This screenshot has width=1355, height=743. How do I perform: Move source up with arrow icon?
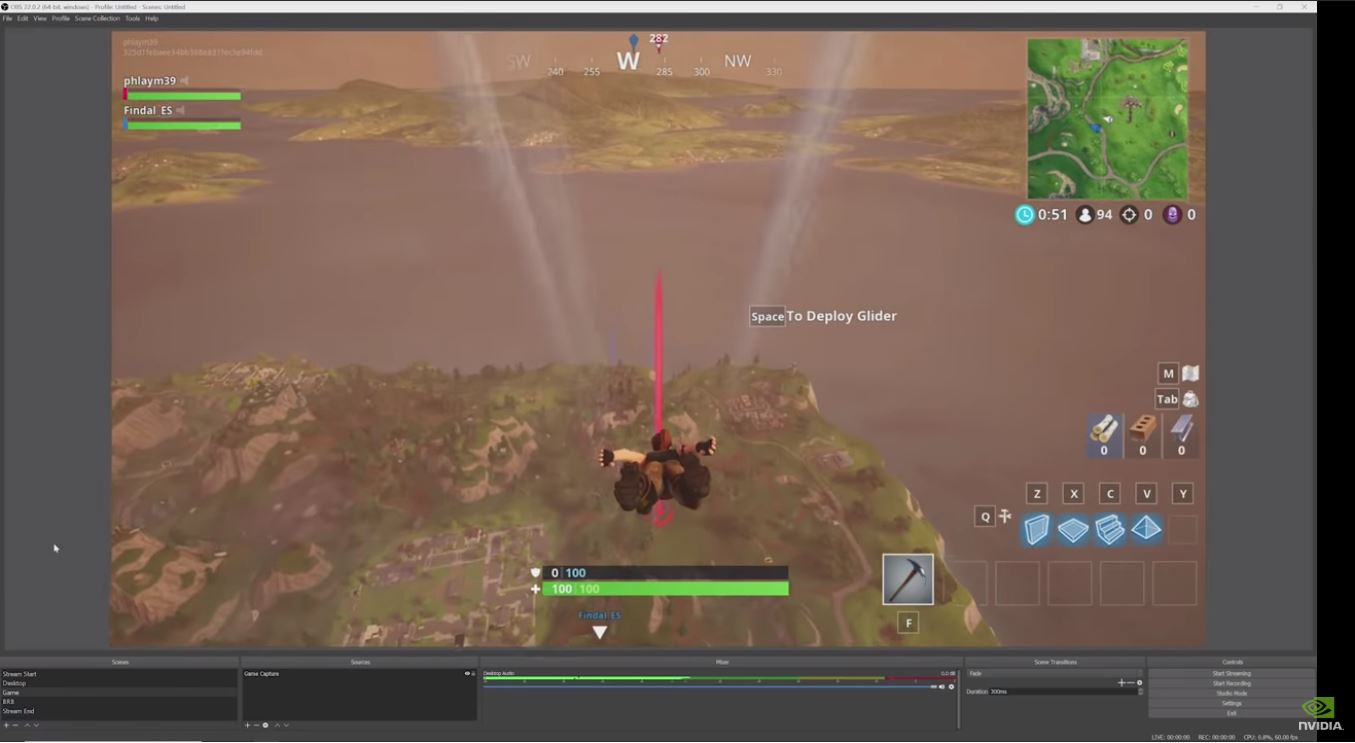tap(277, 725)
